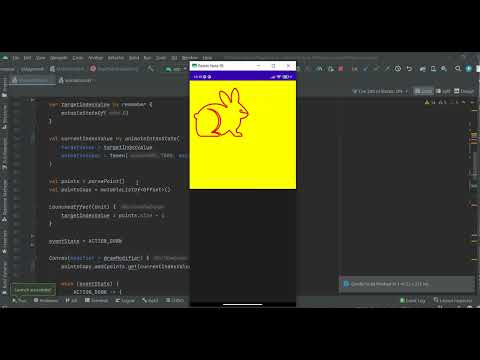Click the red-circle file breadcrumb in navigation bar
480x360 pixels.
(x=113, y=69)
